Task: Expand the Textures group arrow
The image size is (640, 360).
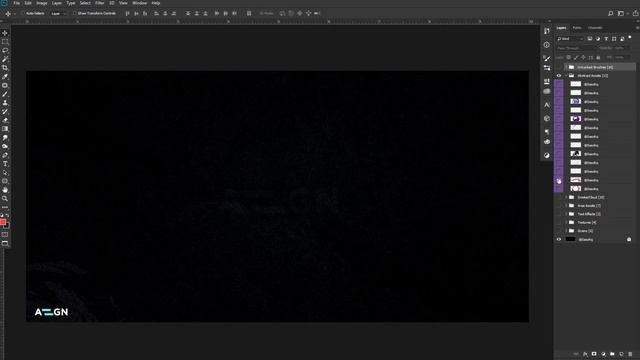Action: (x=566, y=222)
